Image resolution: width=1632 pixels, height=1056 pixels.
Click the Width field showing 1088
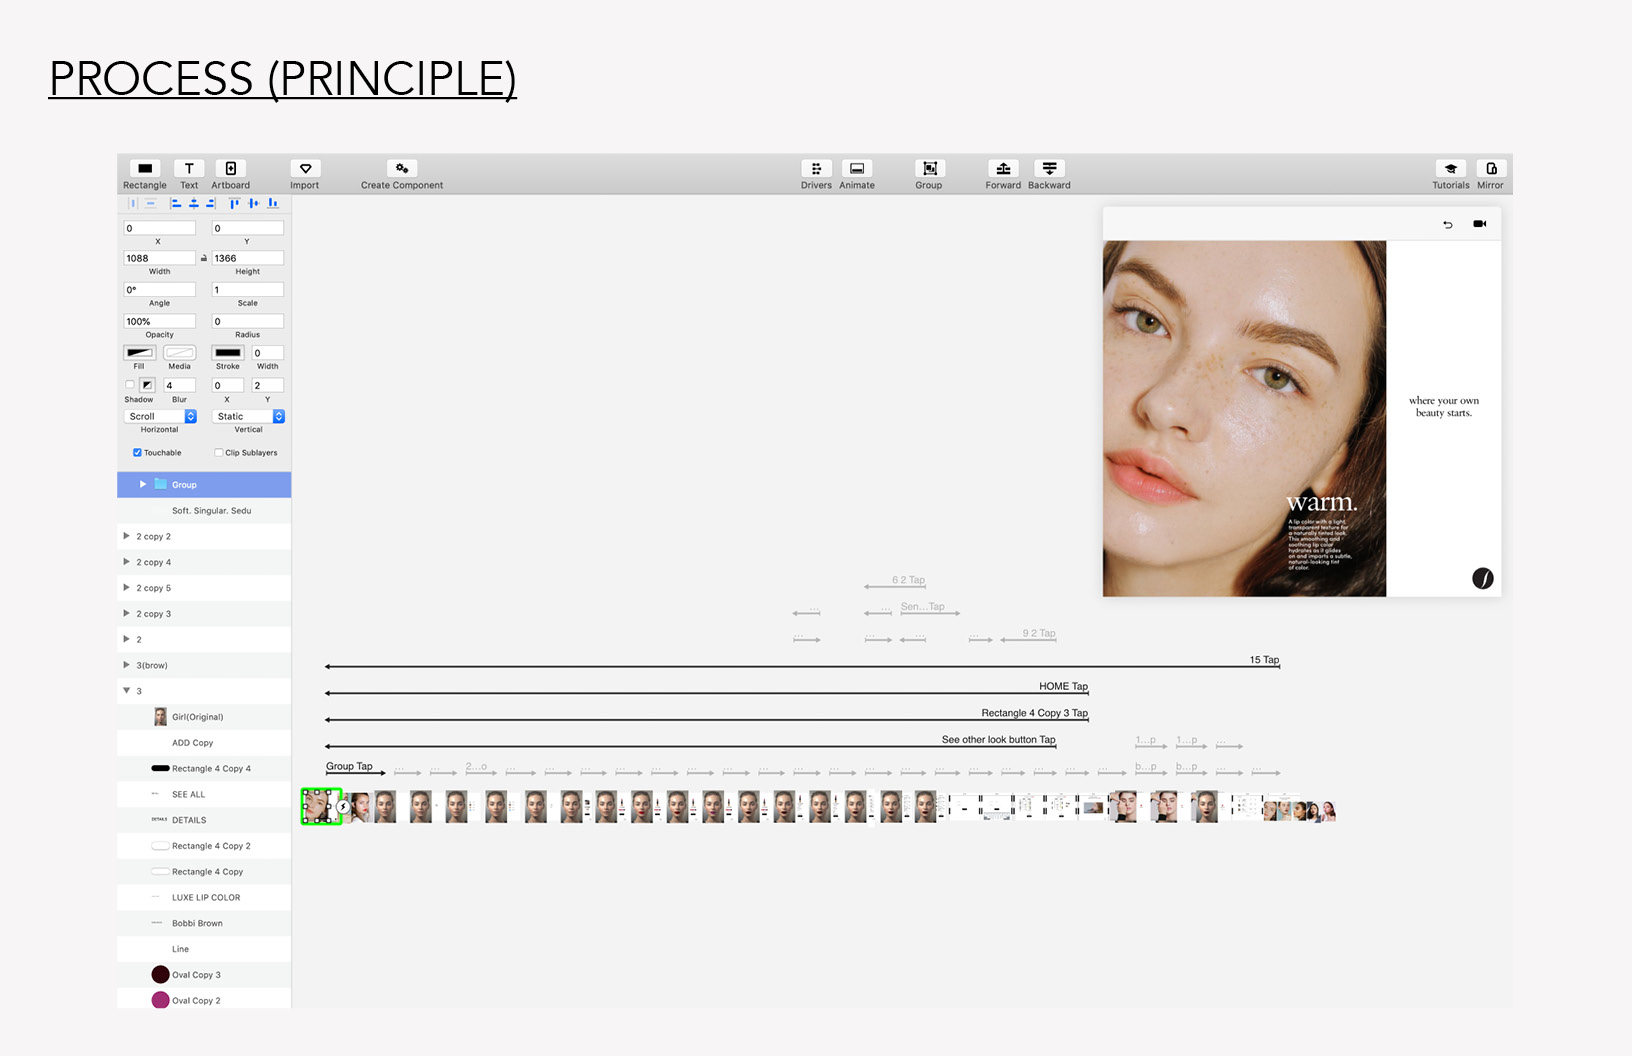point(160,258)
